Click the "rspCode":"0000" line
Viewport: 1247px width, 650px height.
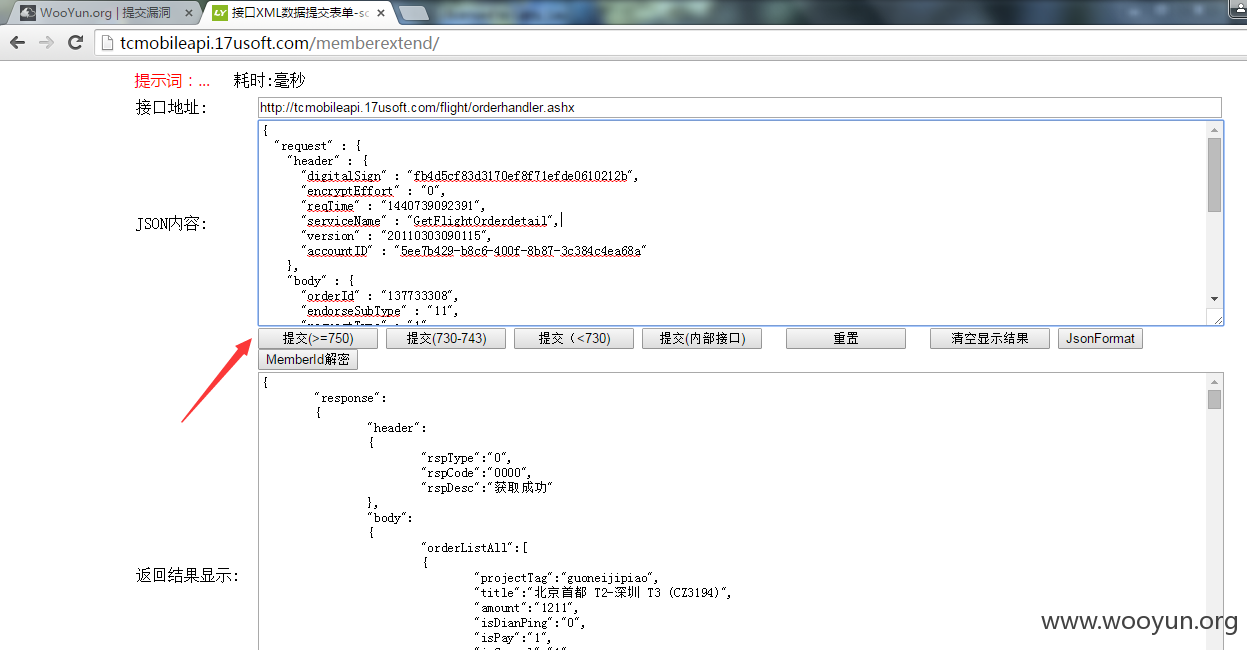click(476, 472)
